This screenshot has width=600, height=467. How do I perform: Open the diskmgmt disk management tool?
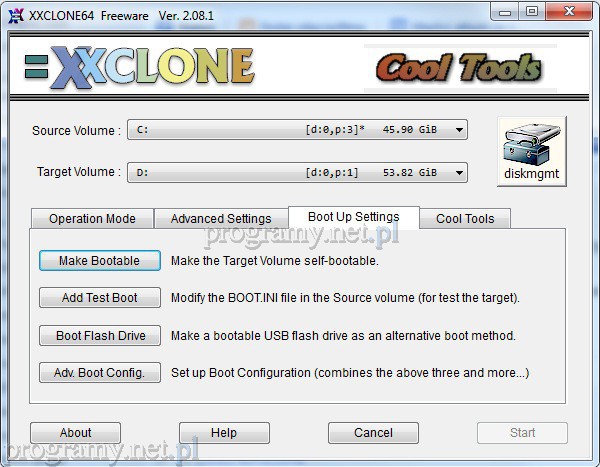pos(531,150)
